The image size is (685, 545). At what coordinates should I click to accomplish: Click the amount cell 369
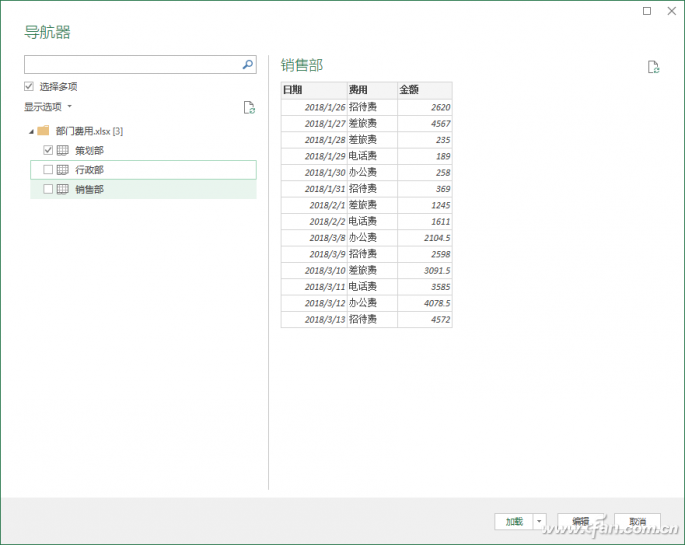tap(425, 189)
